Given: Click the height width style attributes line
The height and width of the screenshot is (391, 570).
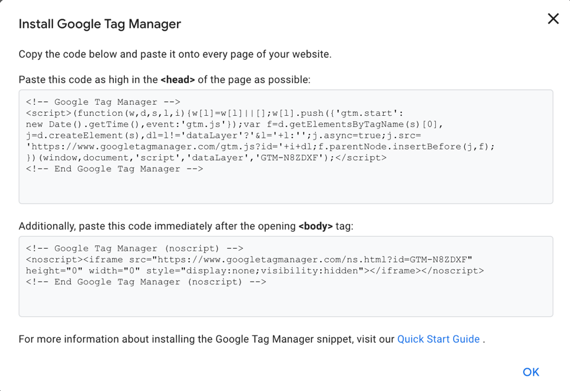Looking at the screenshot, I should pos(254,271).
